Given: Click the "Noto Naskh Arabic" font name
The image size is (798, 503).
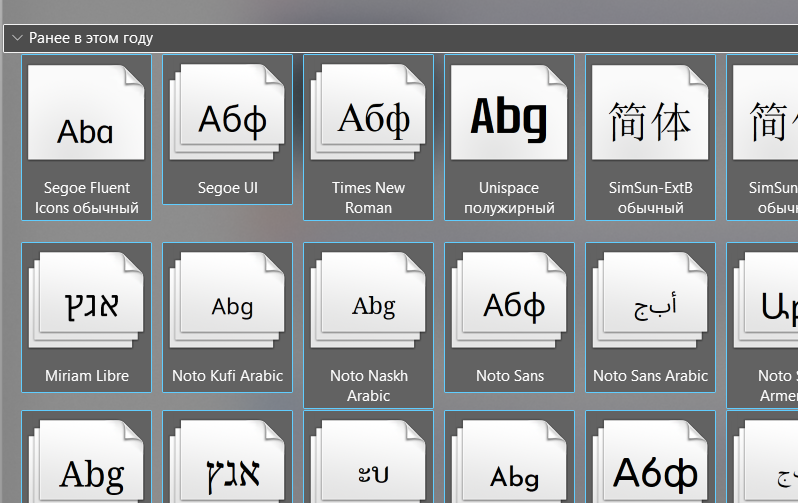Looking at the screenshot, I should [368, 385].
